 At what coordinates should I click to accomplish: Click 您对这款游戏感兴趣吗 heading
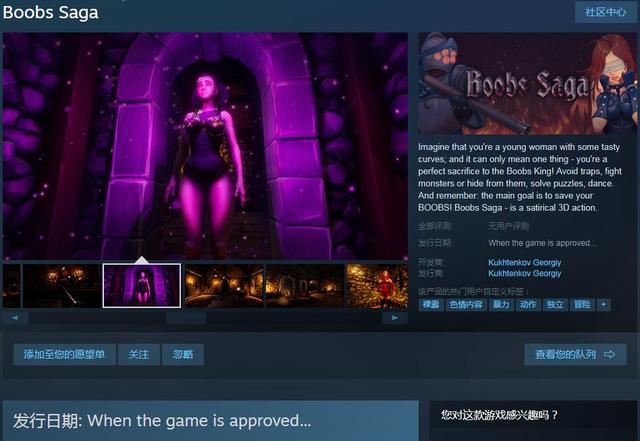[499, 415]
